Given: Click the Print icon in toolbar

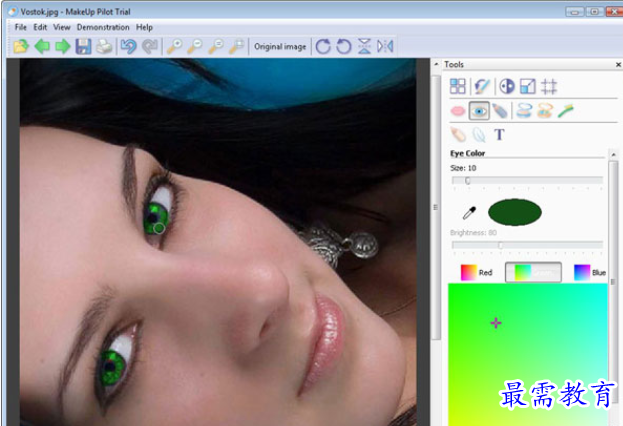Looking at the screenshot, I should point(104,46).
